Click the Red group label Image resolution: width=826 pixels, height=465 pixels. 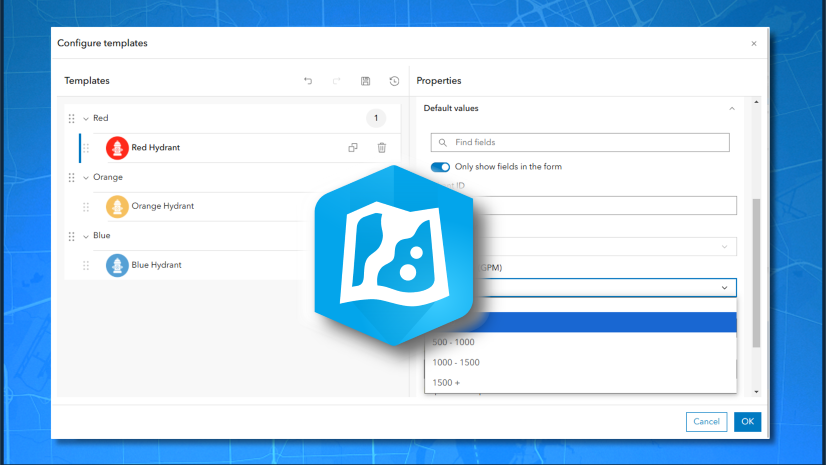tap(101, 118)
